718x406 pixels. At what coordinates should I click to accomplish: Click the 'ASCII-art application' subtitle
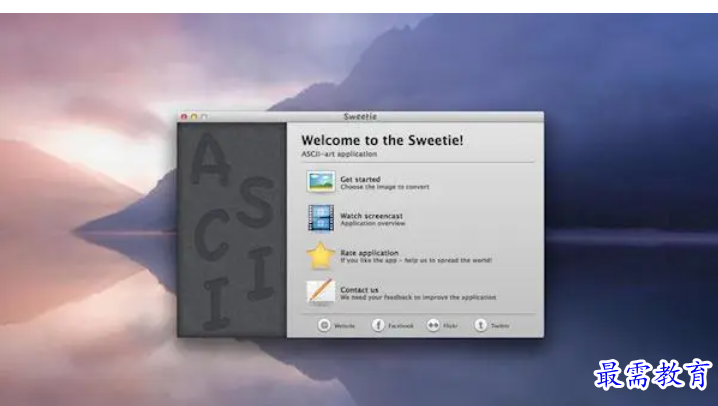tap(339, 154)
